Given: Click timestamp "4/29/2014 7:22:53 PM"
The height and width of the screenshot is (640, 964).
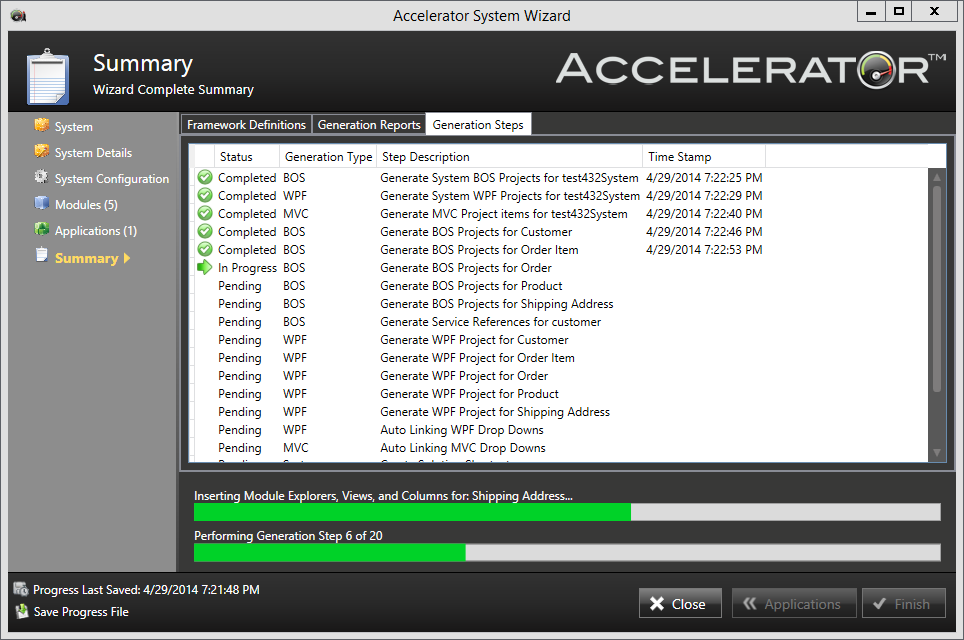Looking at the screenshot, I should (x=704, y=250).
